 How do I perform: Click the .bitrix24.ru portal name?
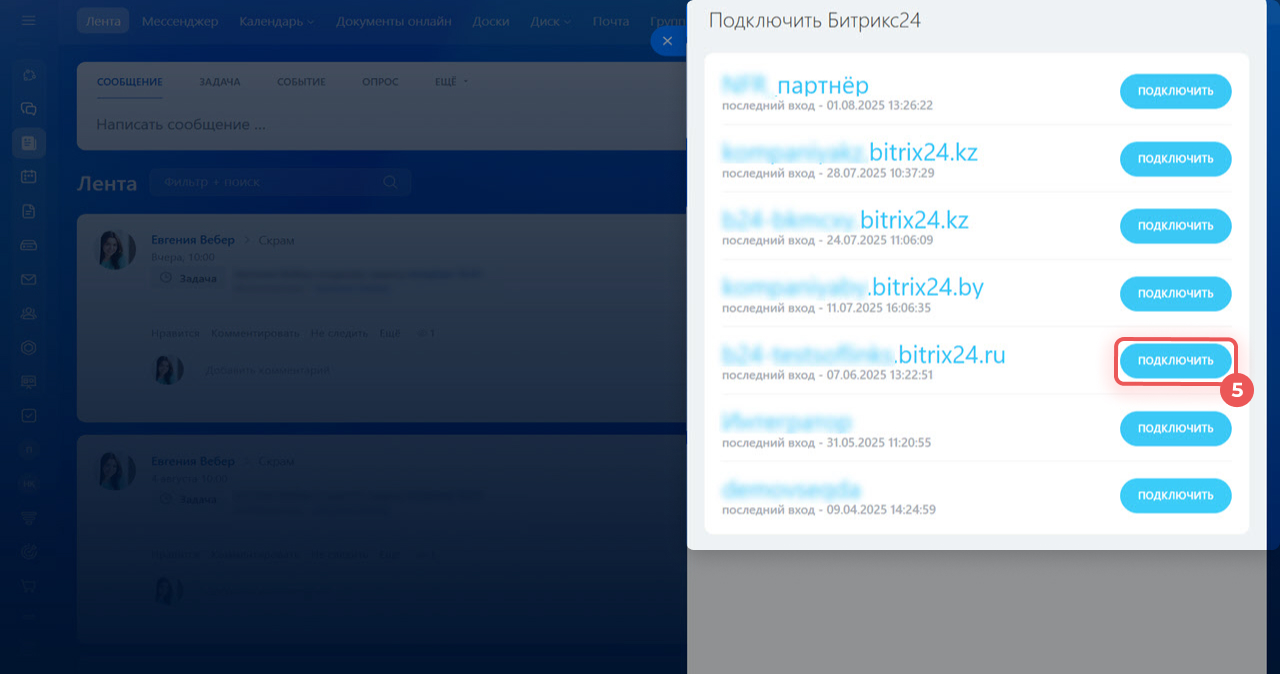[x=864, y=354]
